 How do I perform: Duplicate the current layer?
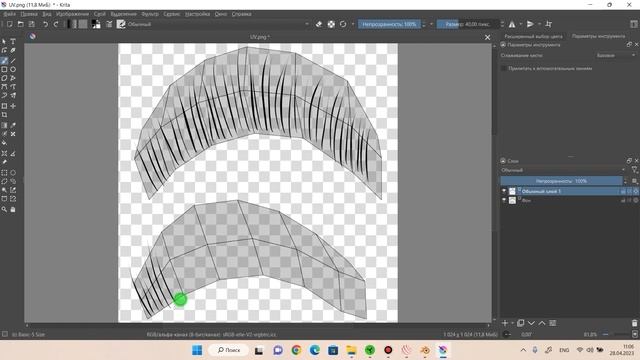coord(520,323)
